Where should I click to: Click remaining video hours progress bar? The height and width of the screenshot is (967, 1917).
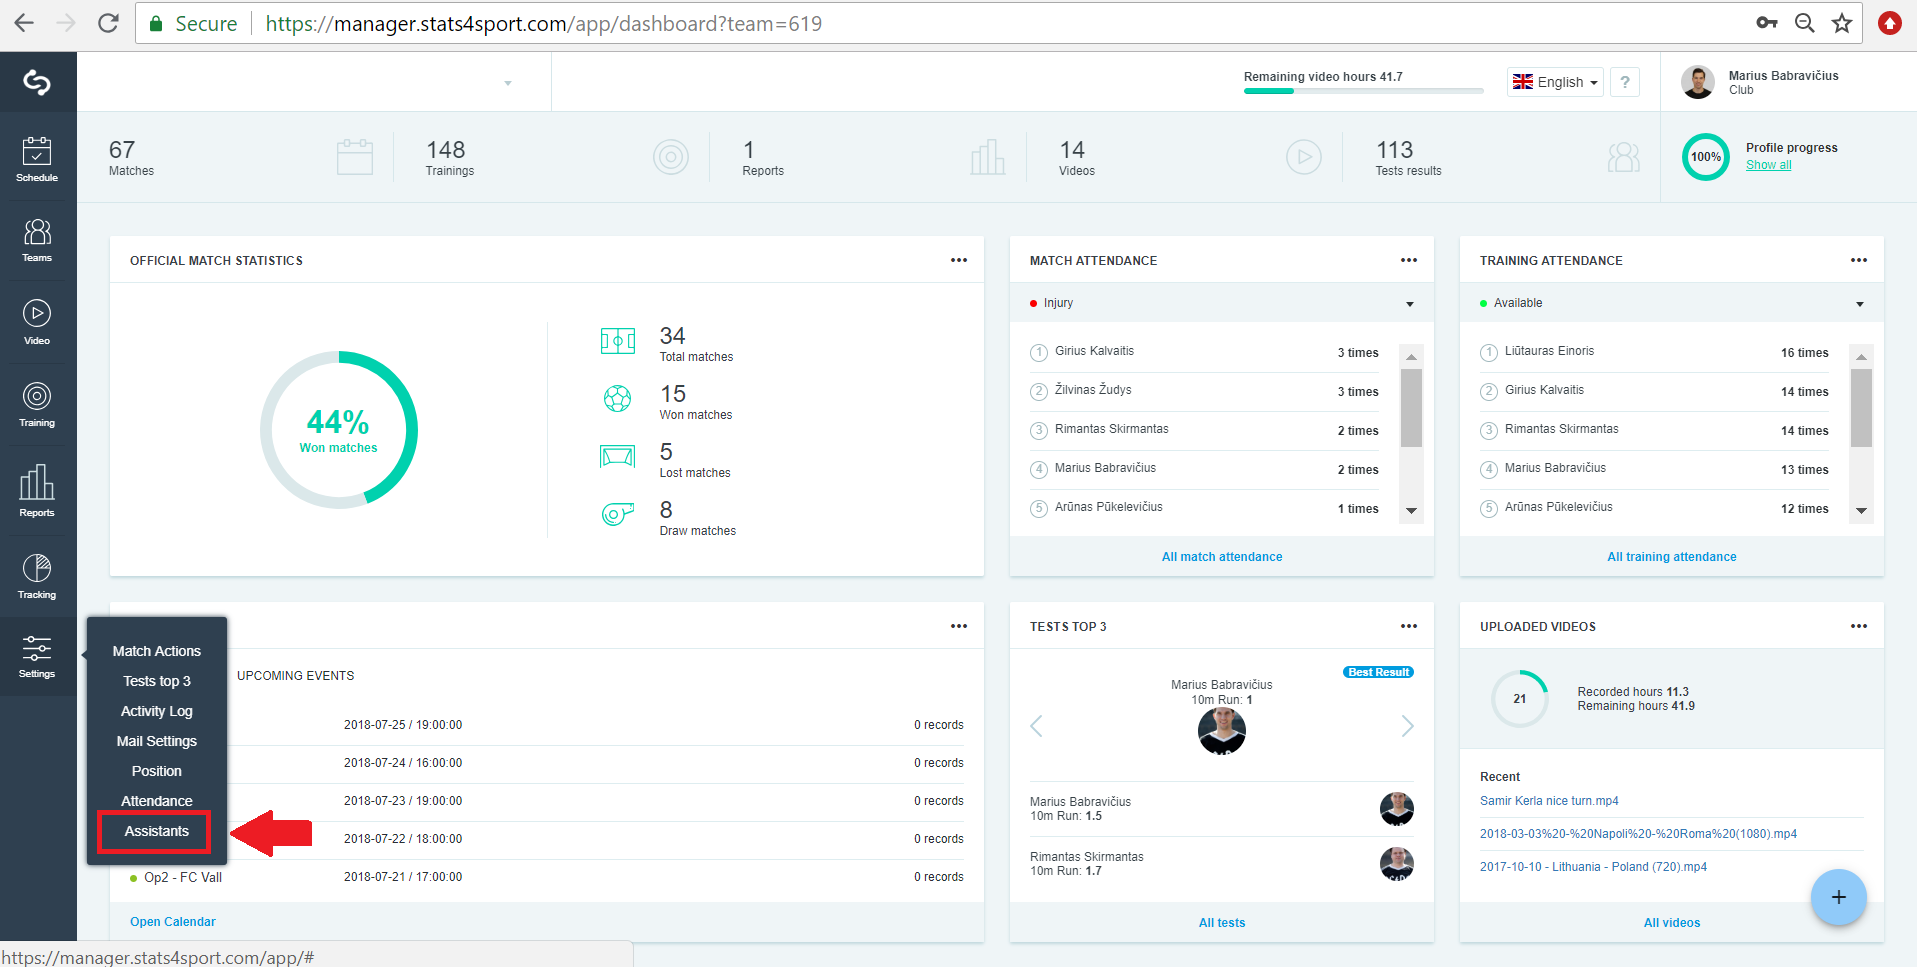pyautogui.click(x=1363, y=91)
